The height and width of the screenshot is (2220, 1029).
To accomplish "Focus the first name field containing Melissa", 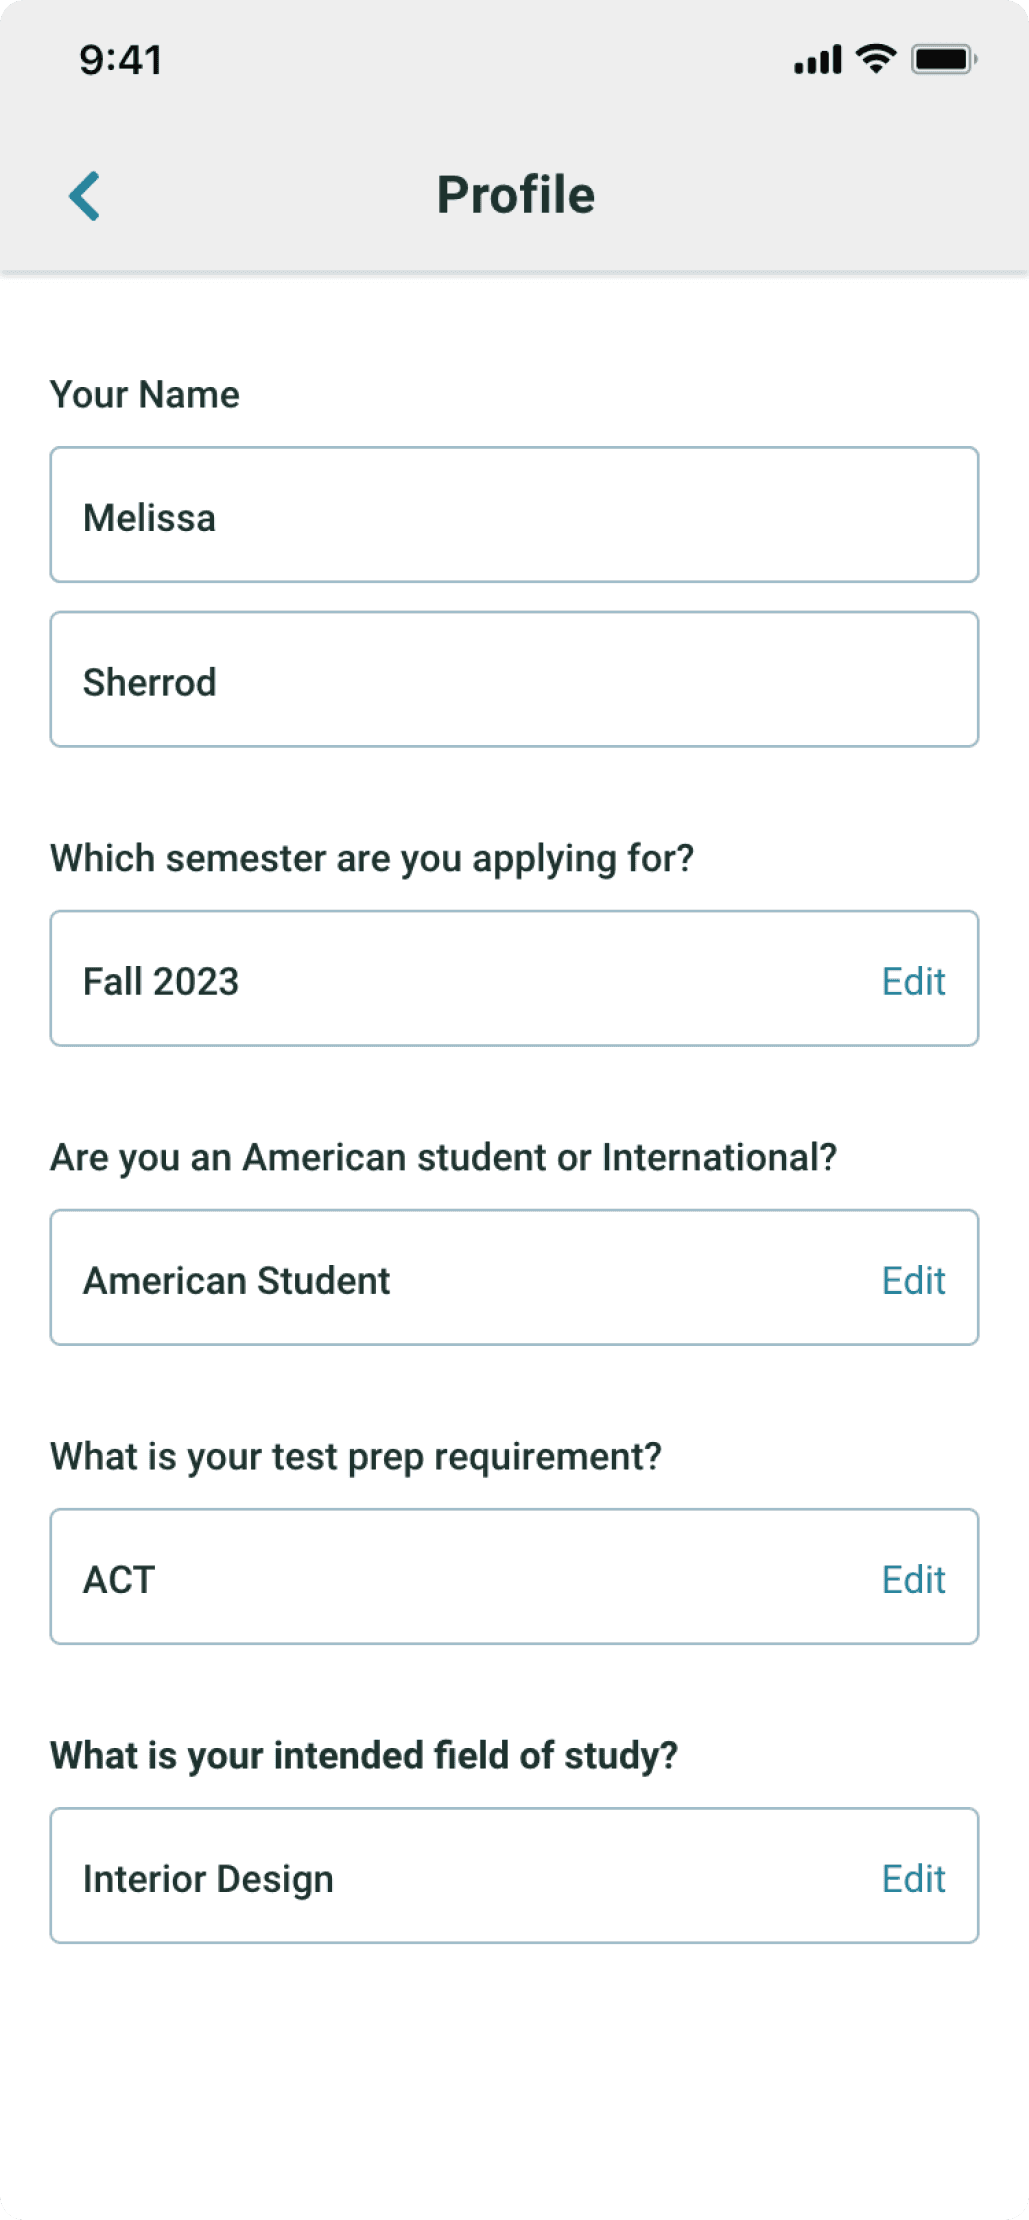I will point(514,515).
